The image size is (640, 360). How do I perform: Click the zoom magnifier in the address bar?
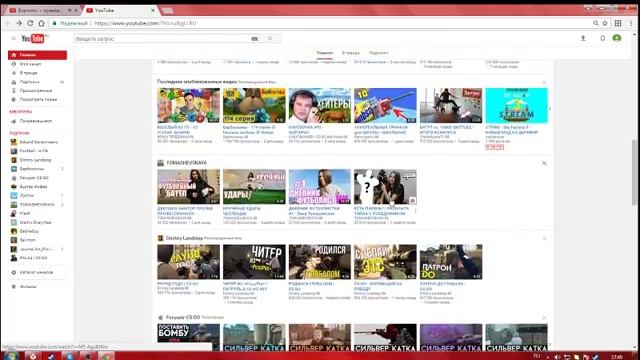click(x=596, y=23)
